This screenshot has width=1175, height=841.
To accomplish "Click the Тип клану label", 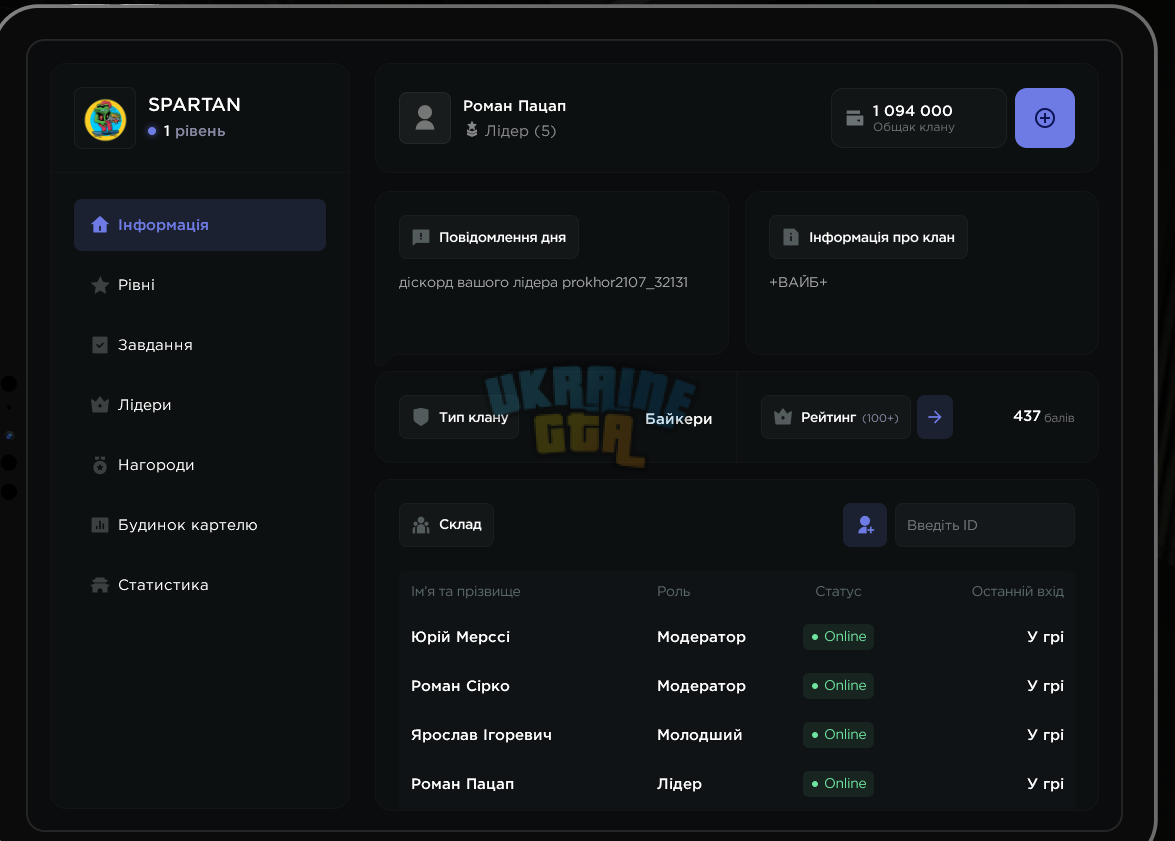I will click(x=459, y=417).
